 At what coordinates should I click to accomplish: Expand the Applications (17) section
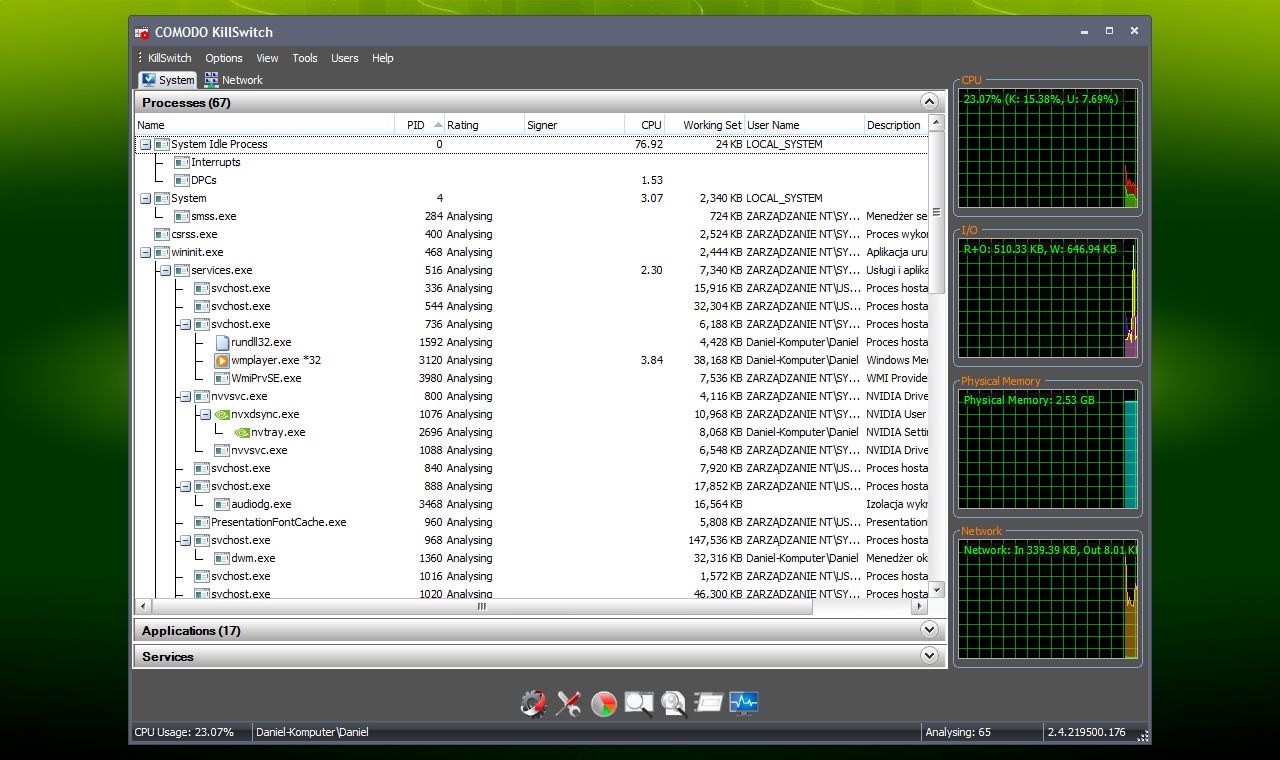click(x=929, y=630)
